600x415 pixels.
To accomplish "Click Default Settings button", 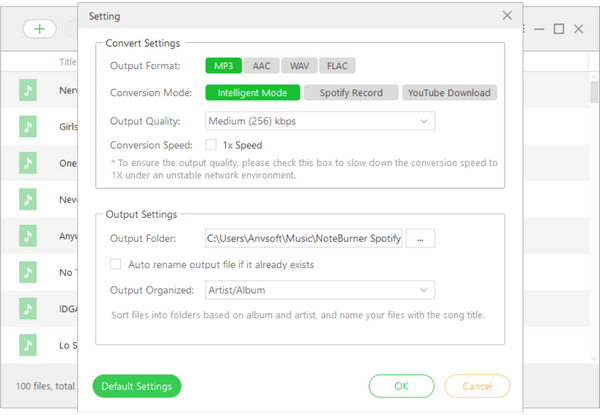I will tap(137, 386).
